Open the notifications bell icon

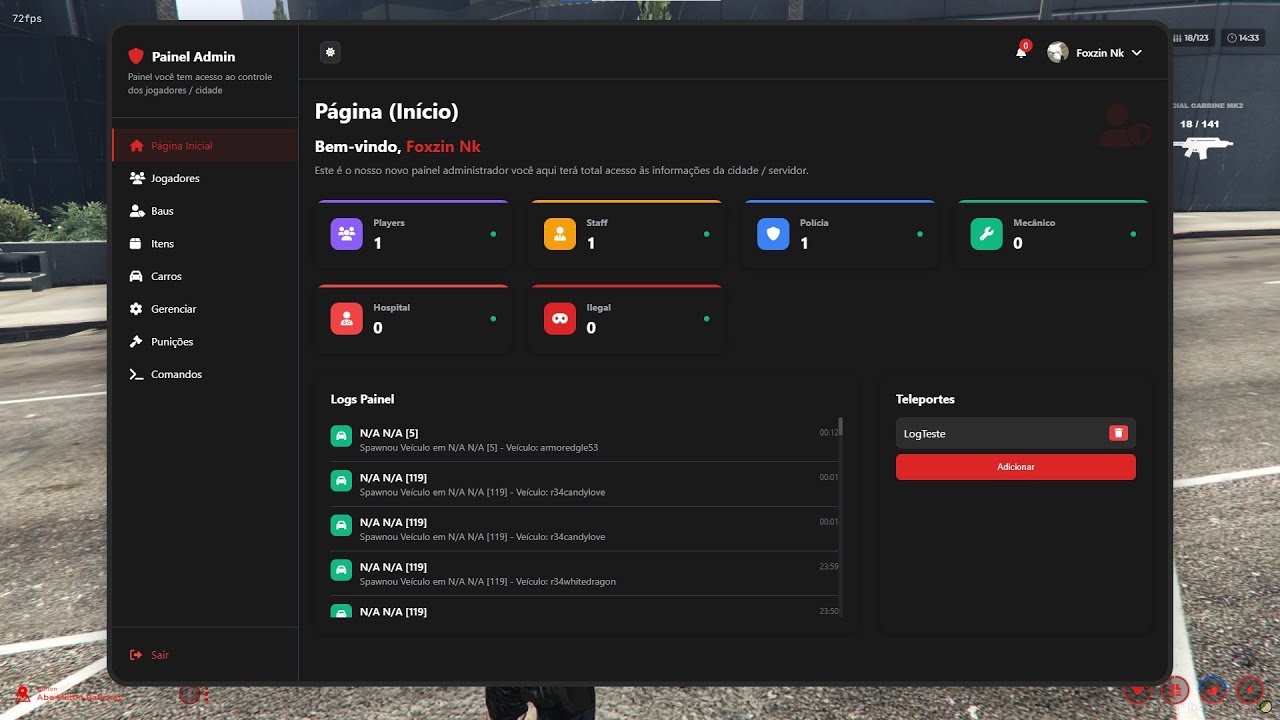[x=1021, y=52]
